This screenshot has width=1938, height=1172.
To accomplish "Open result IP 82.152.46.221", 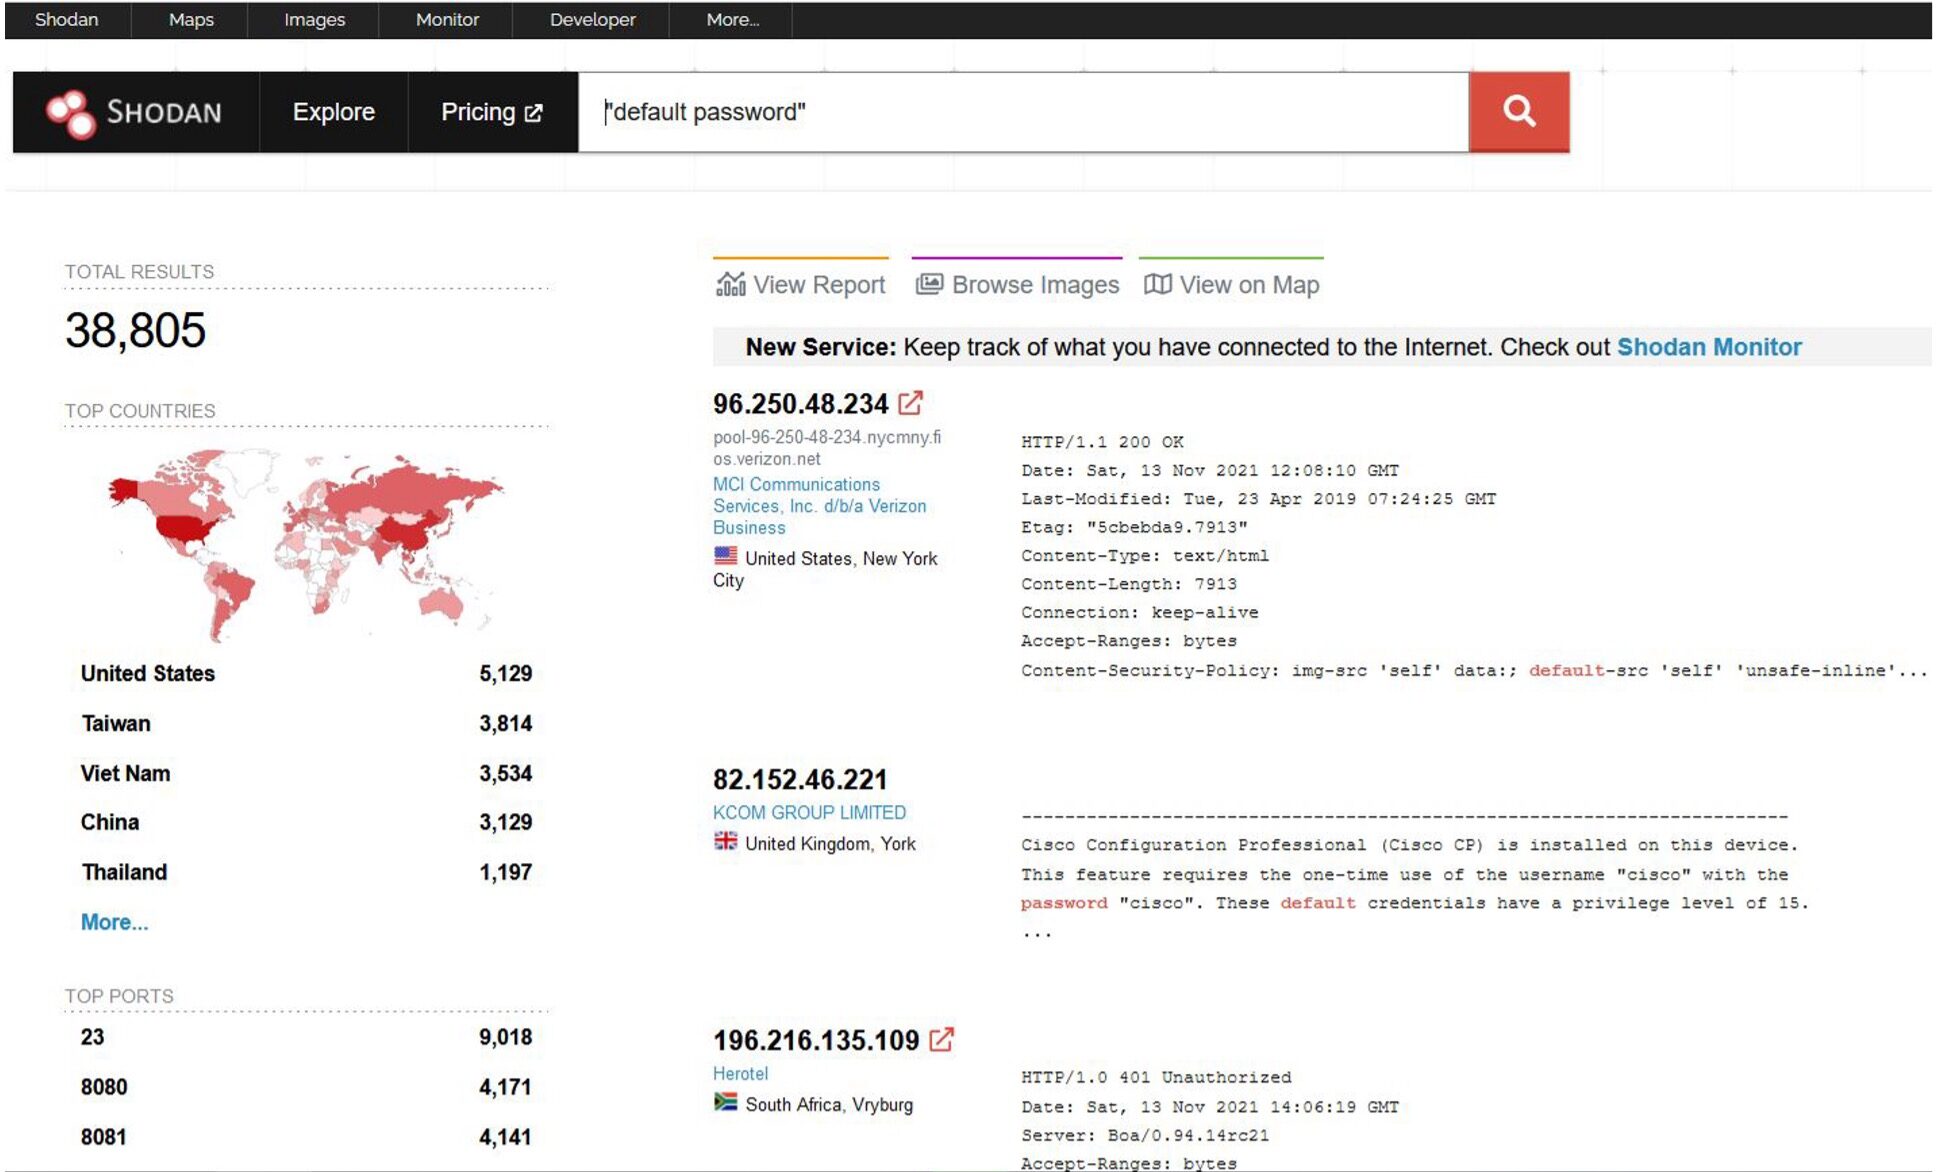I will click(800, 780).
